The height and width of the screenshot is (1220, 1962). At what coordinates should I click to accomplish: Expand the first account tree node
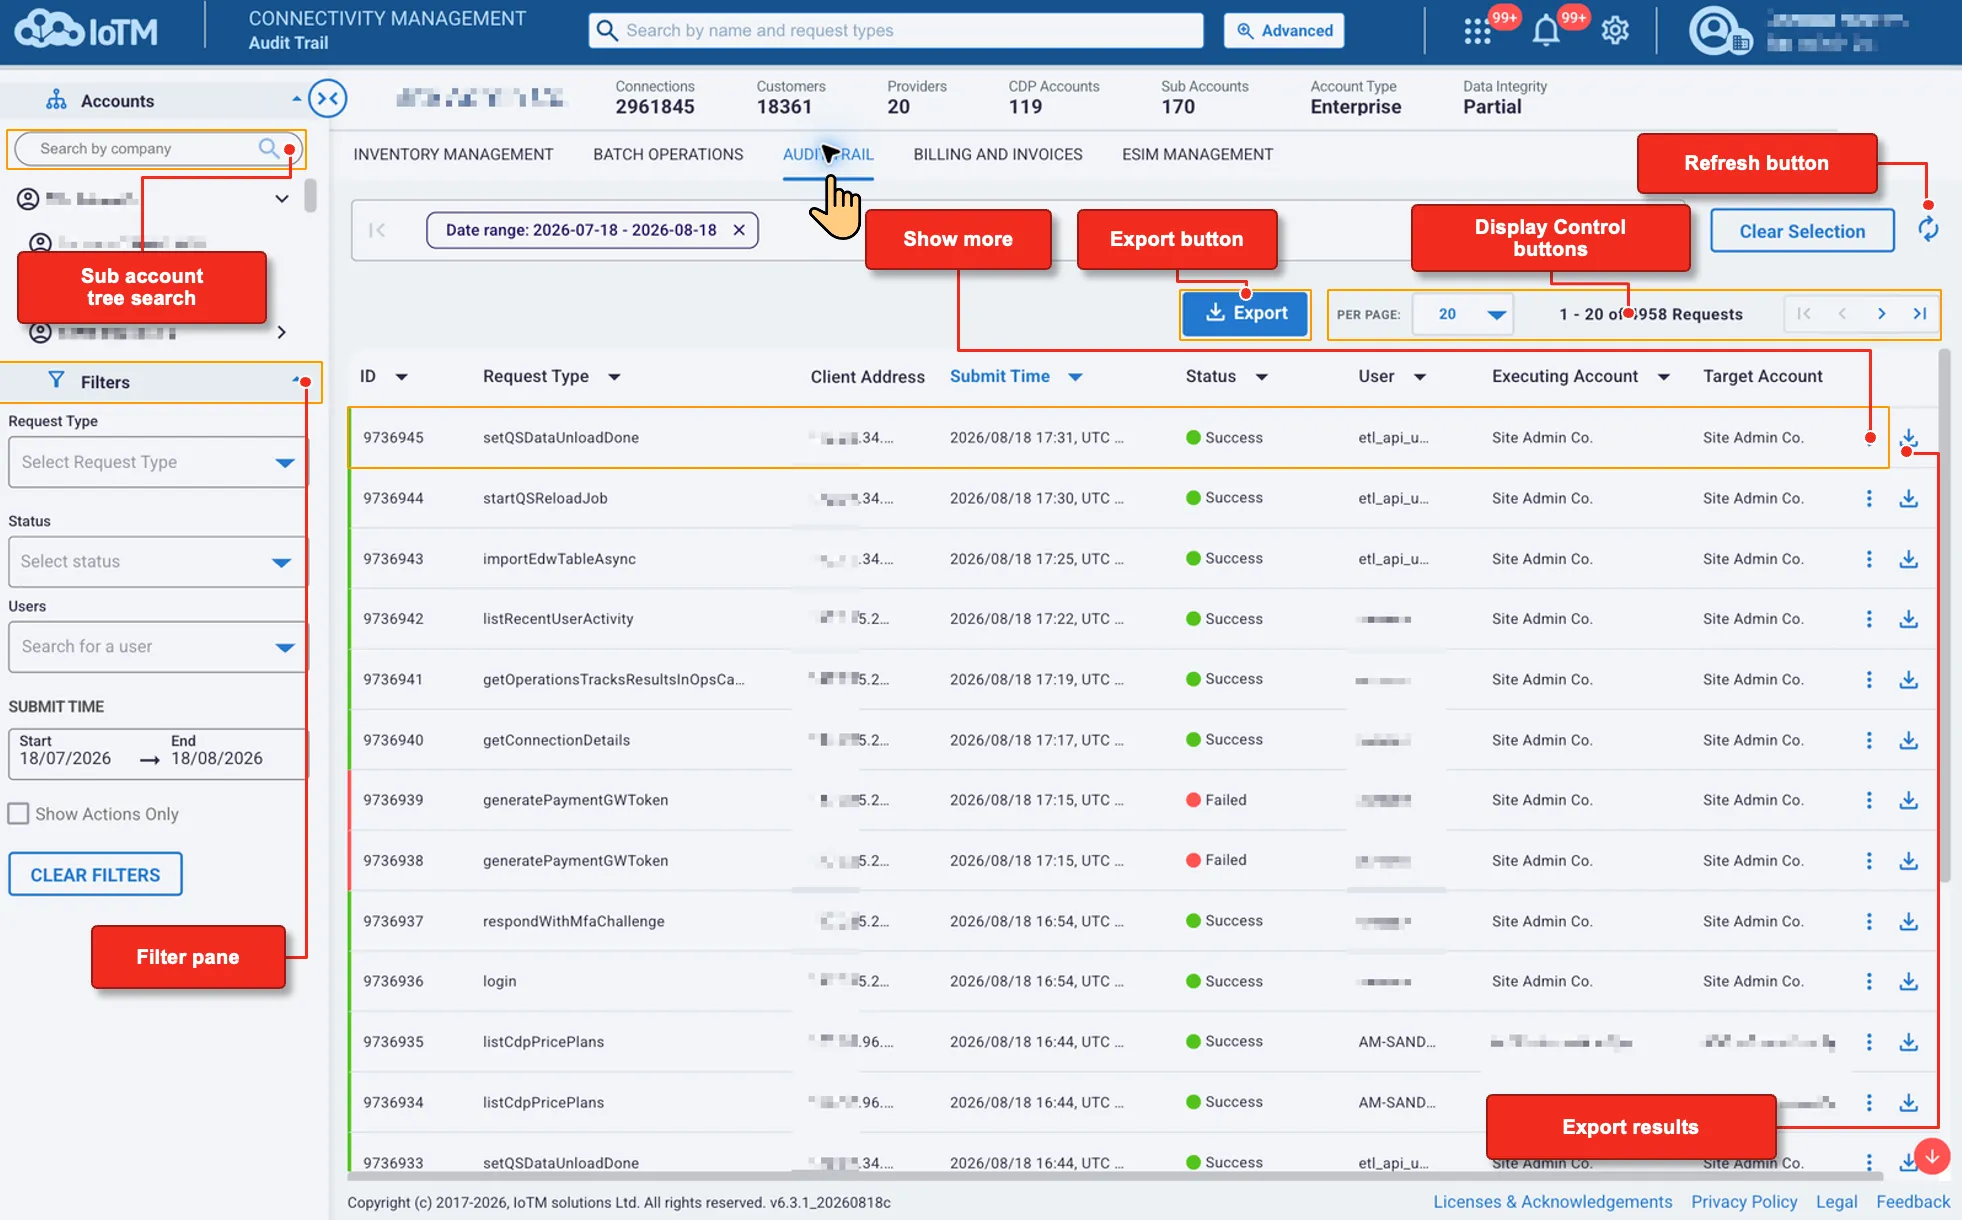point(282,199)
